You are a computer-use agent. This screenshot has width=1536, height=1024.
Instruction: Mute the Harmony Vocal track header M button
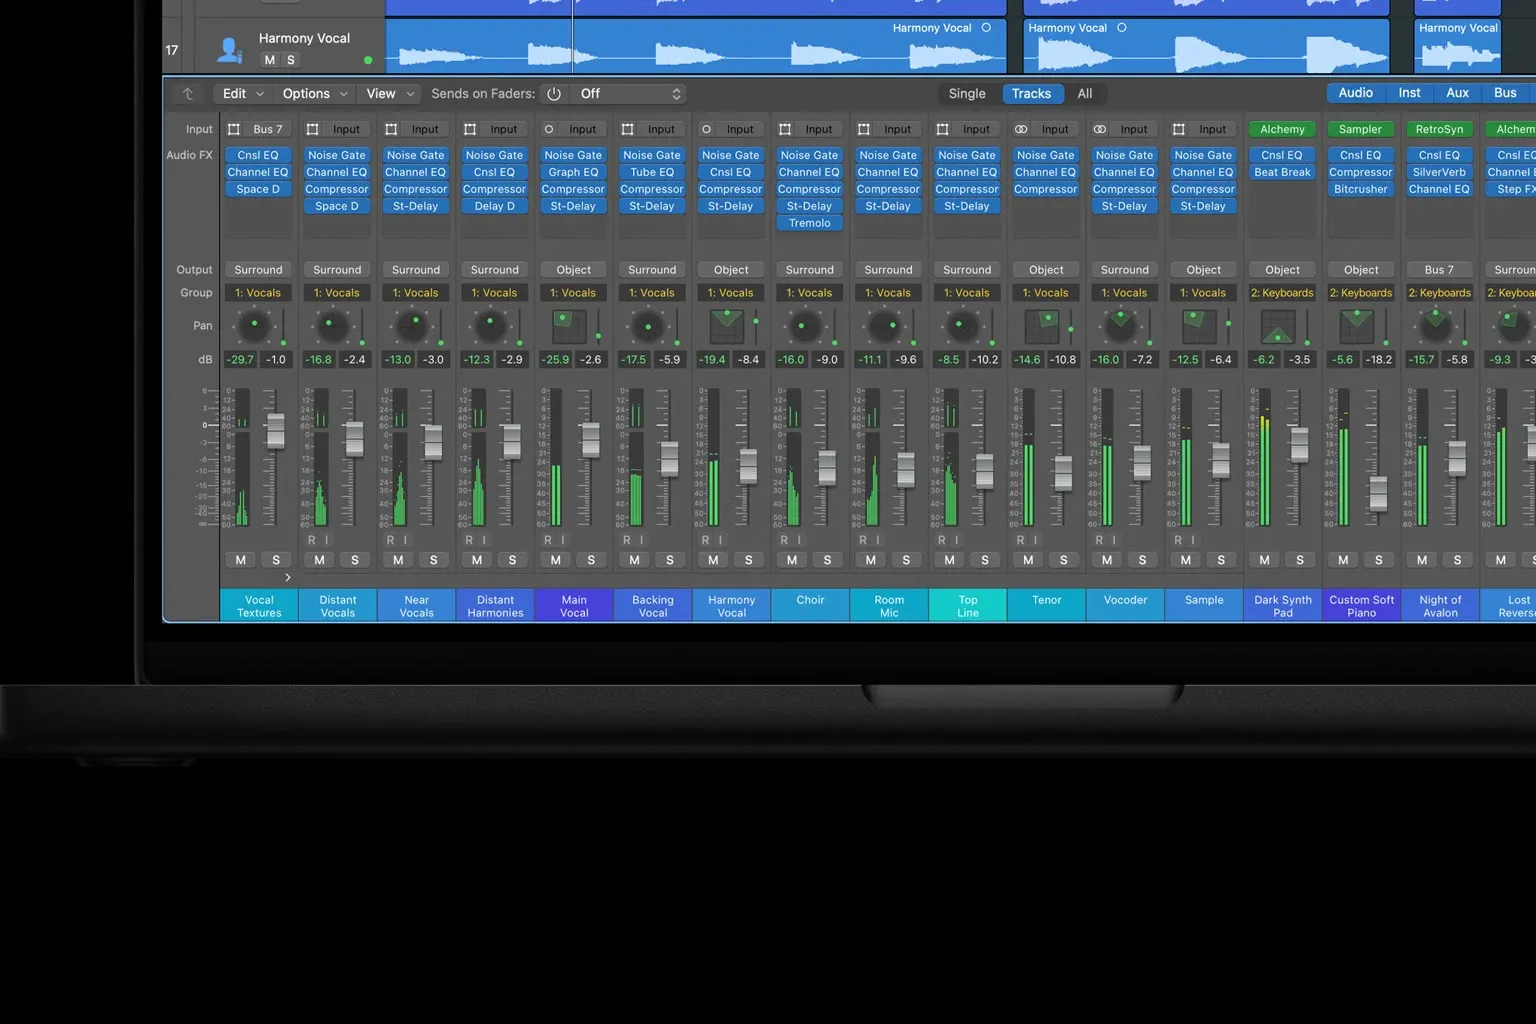269,60
